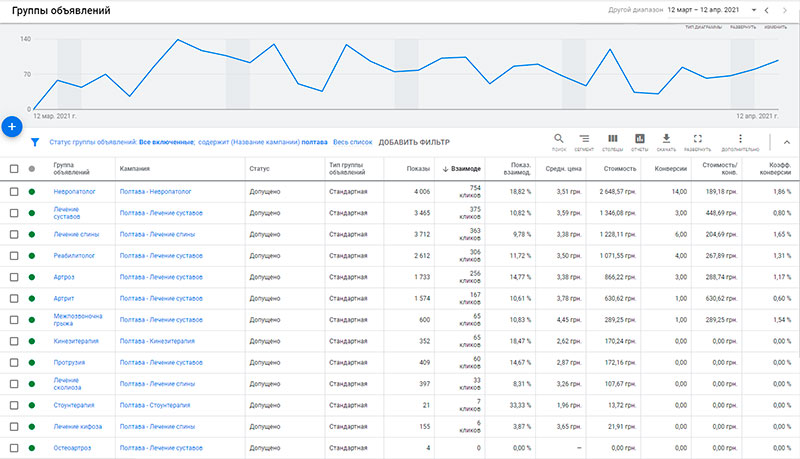Viewport: 800px width, 459px height.
Task: Click the blue plus add button
Action: [x=12, y=126]
